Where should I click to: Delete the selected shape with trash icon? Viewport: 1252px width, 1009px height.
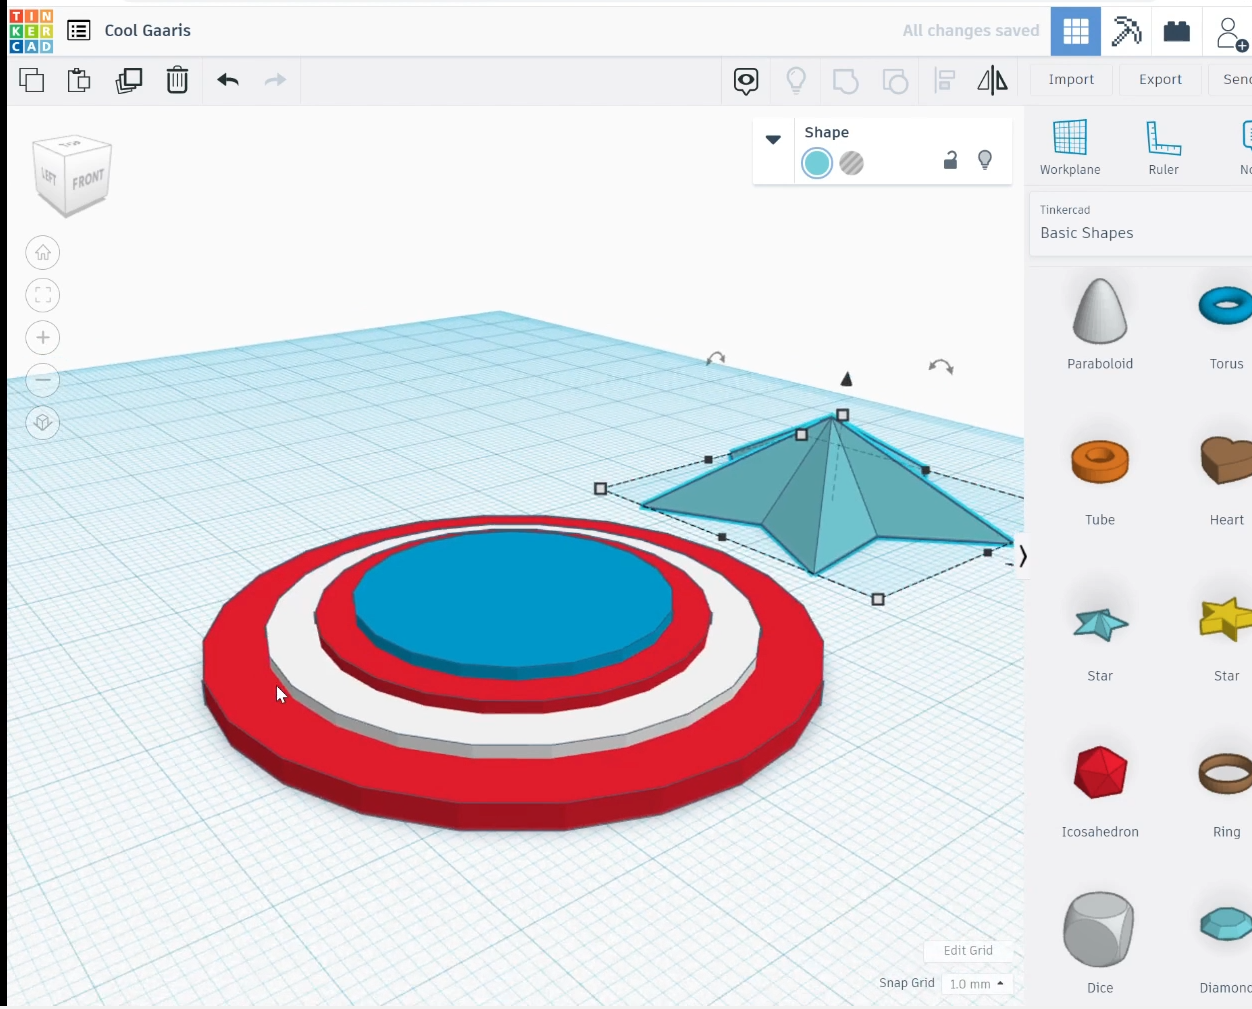pos(177,80)
